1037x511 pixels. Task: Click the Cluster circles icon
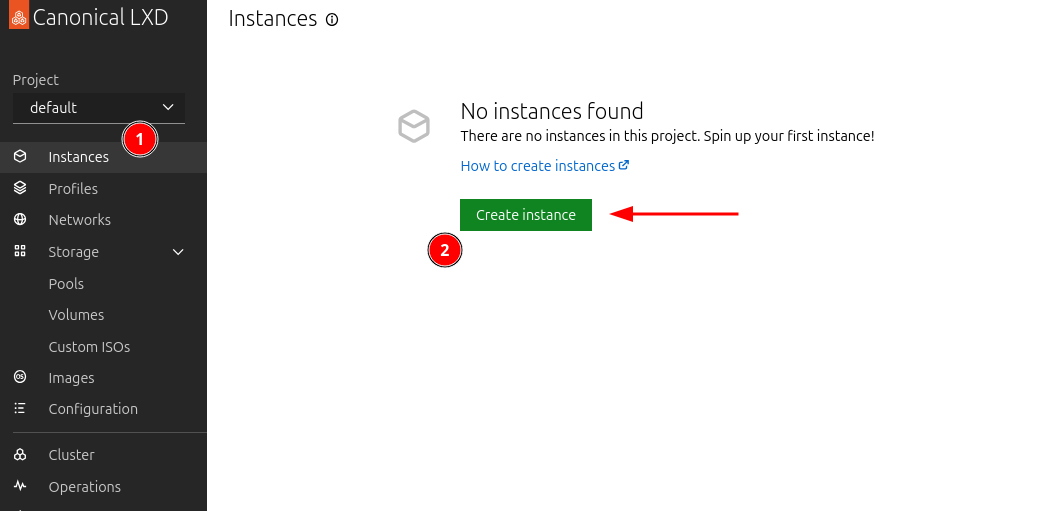pyautogui.click(x=20, y=455)
